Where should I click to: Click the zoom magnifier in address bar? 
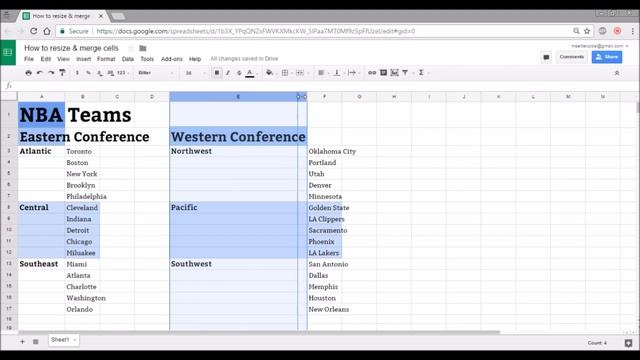[x=576, y=31]
